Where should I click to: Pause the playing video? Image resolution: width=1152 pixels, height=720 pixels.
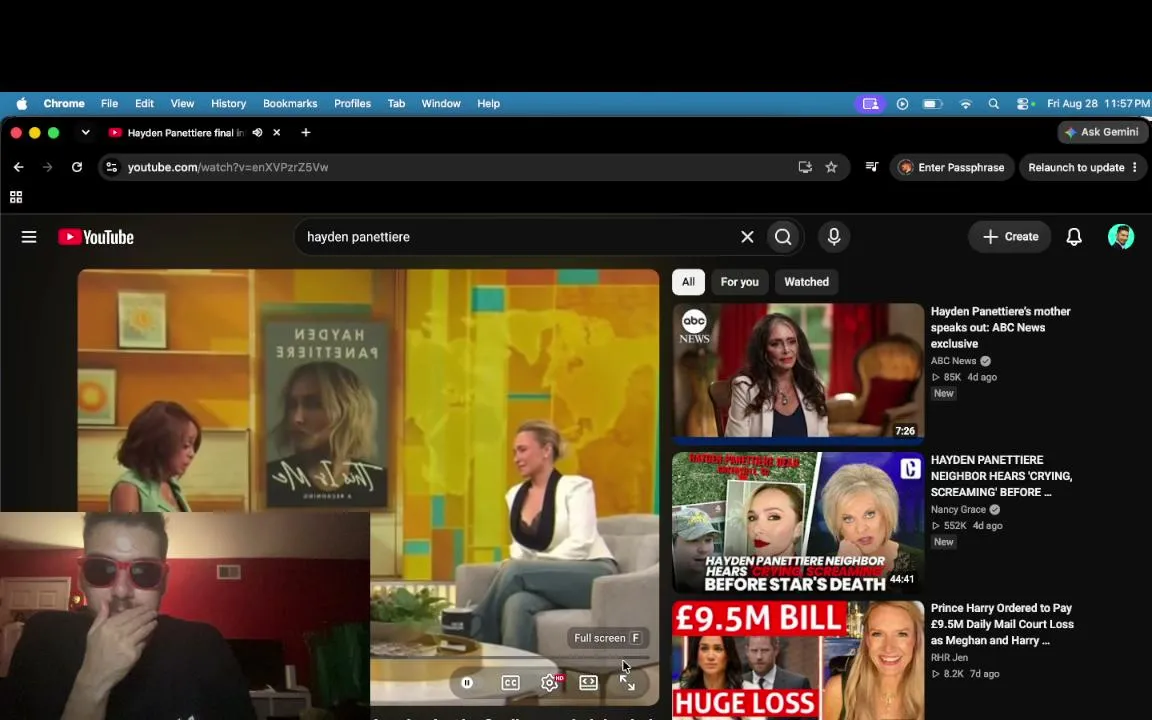coord(467,683)
